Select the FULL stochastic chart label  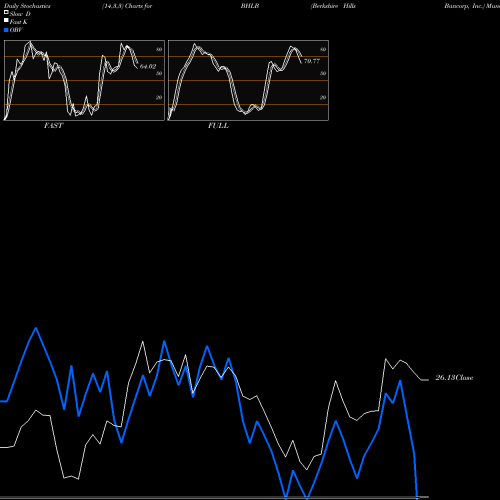click(x=218, y=126)
